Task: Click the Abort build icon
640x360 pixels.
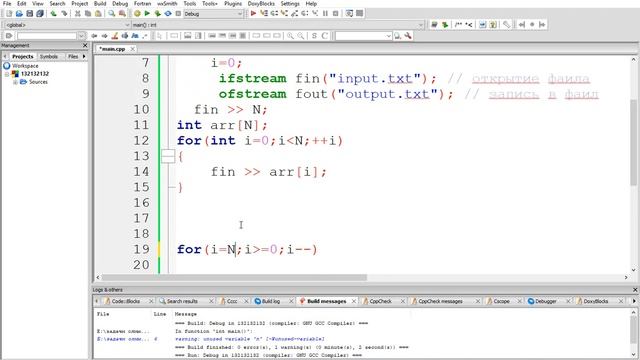Action: point(178,13)
